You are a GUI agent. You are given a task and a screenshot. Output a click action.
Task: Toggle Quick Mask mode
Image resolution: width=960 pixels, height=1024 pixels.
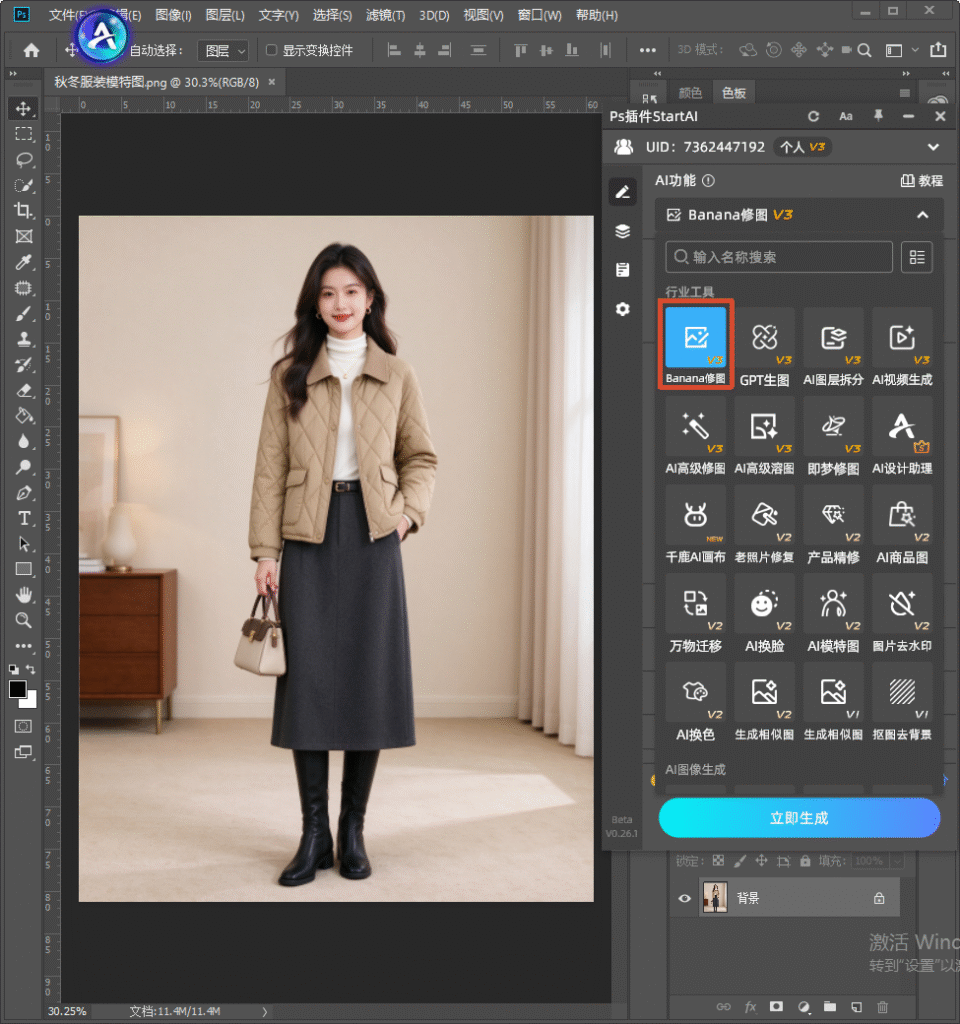click(24, 726)
